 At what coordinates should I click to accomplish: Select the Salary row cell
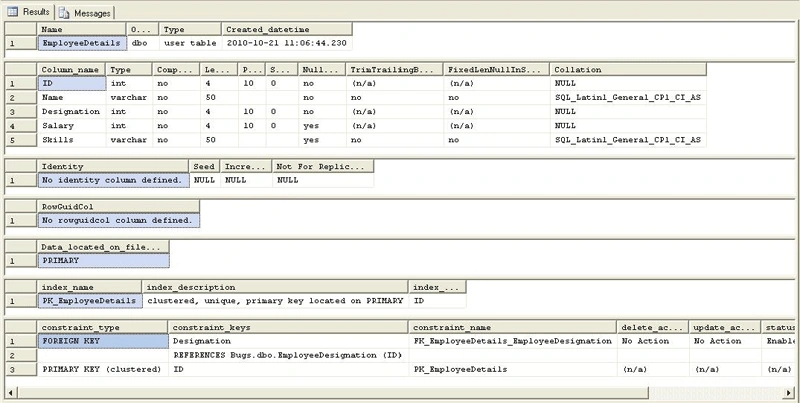[71, 125]
